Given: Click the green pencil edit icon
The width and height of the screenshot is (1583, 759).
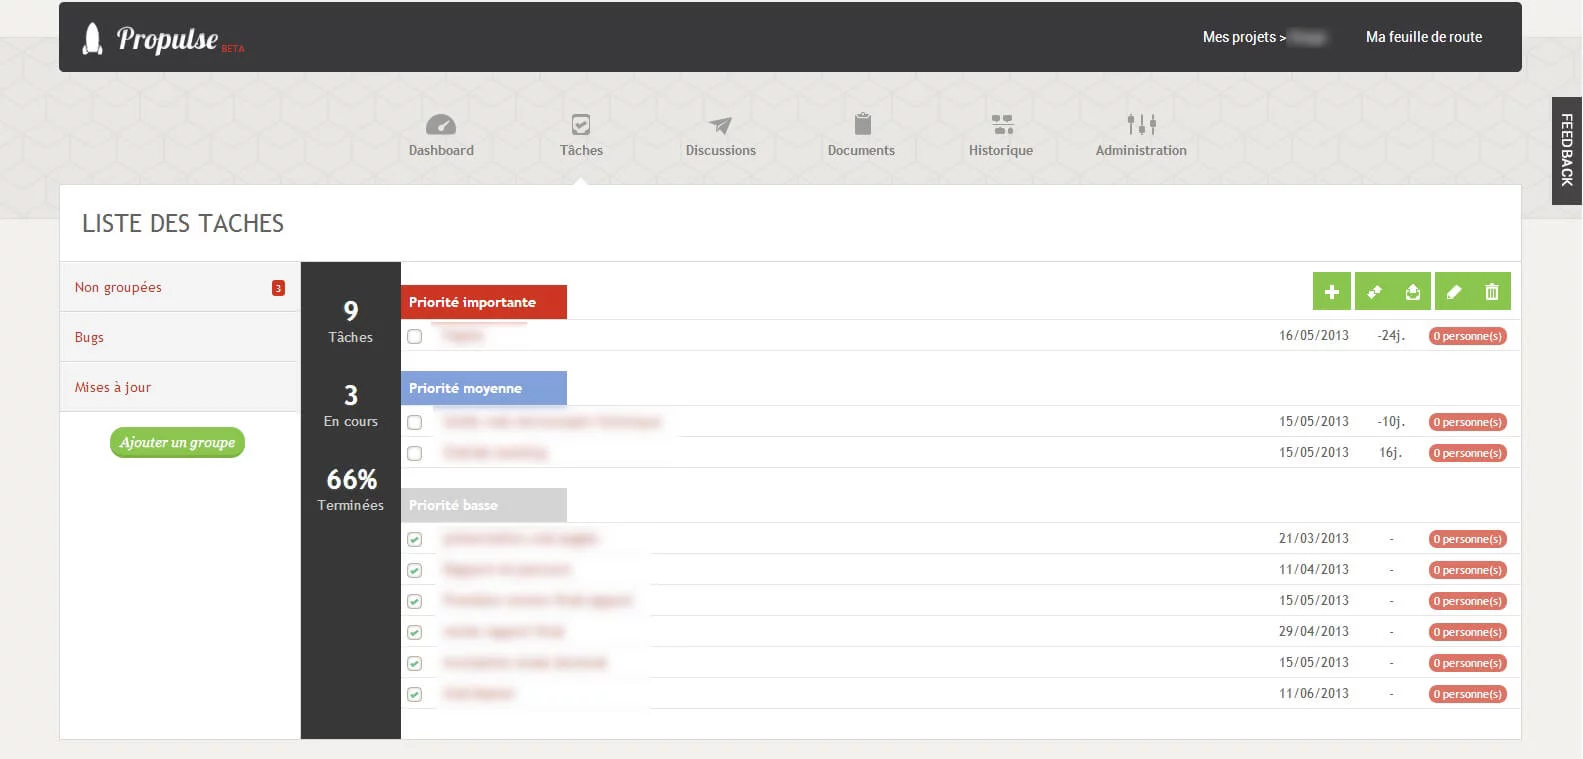Looking at the screenshot, I should [1454, 291].
